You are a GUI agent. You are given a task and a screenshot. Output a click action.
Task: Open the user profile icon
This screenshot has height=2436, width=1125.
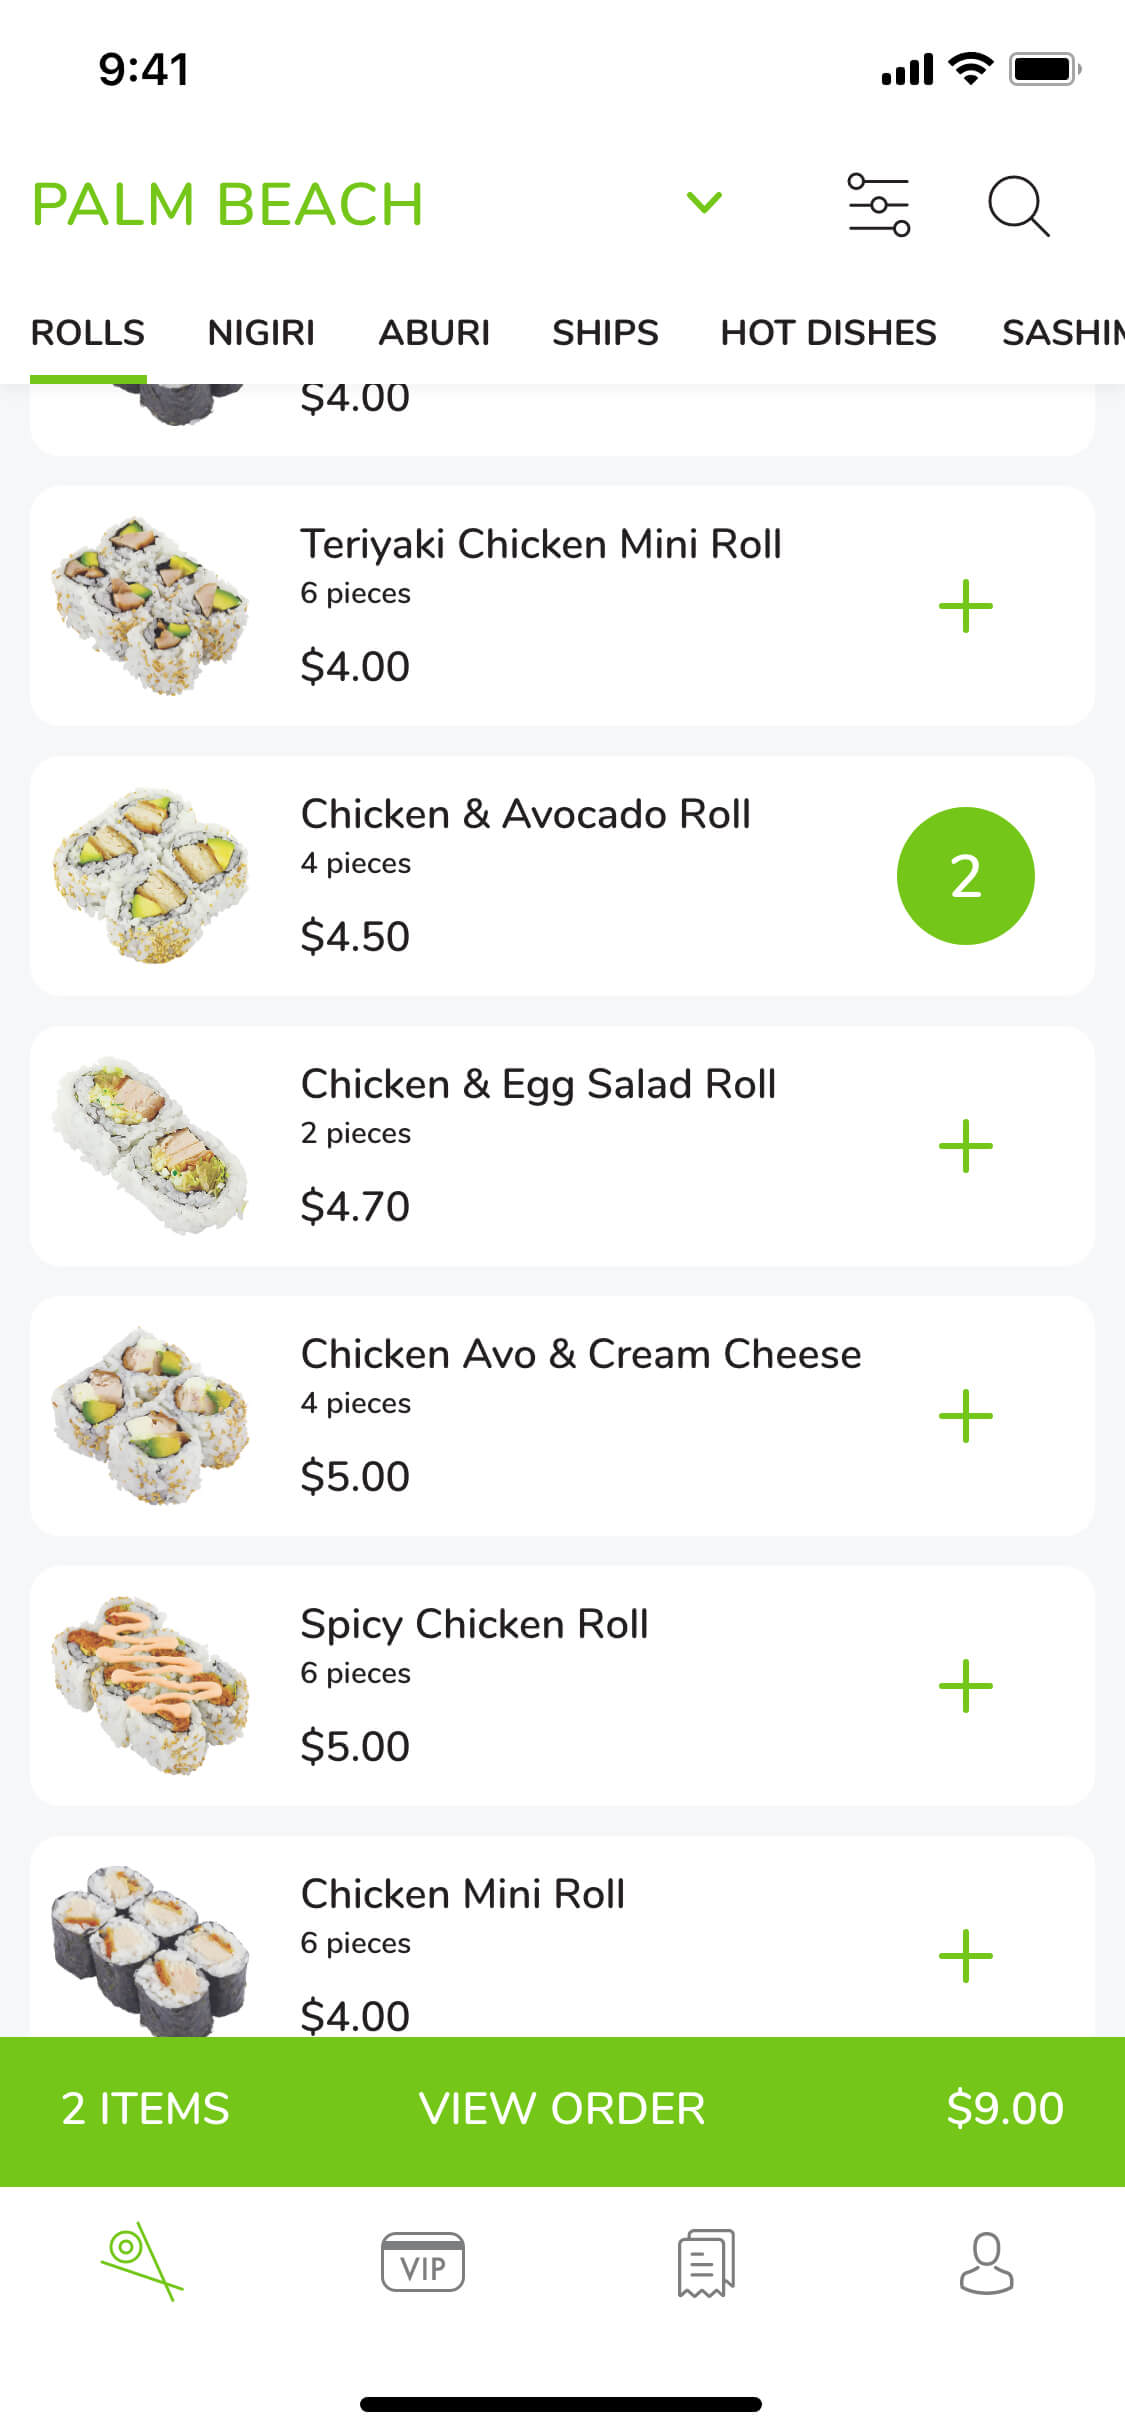pyautogui.click(x=986, y=2262)
